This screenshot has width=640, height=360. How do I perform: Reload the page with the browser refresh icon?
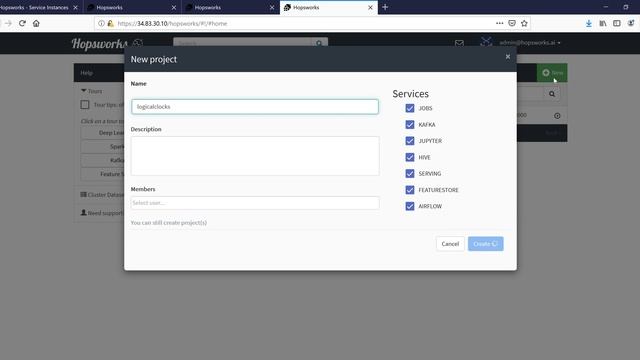[x=22, y=23]
